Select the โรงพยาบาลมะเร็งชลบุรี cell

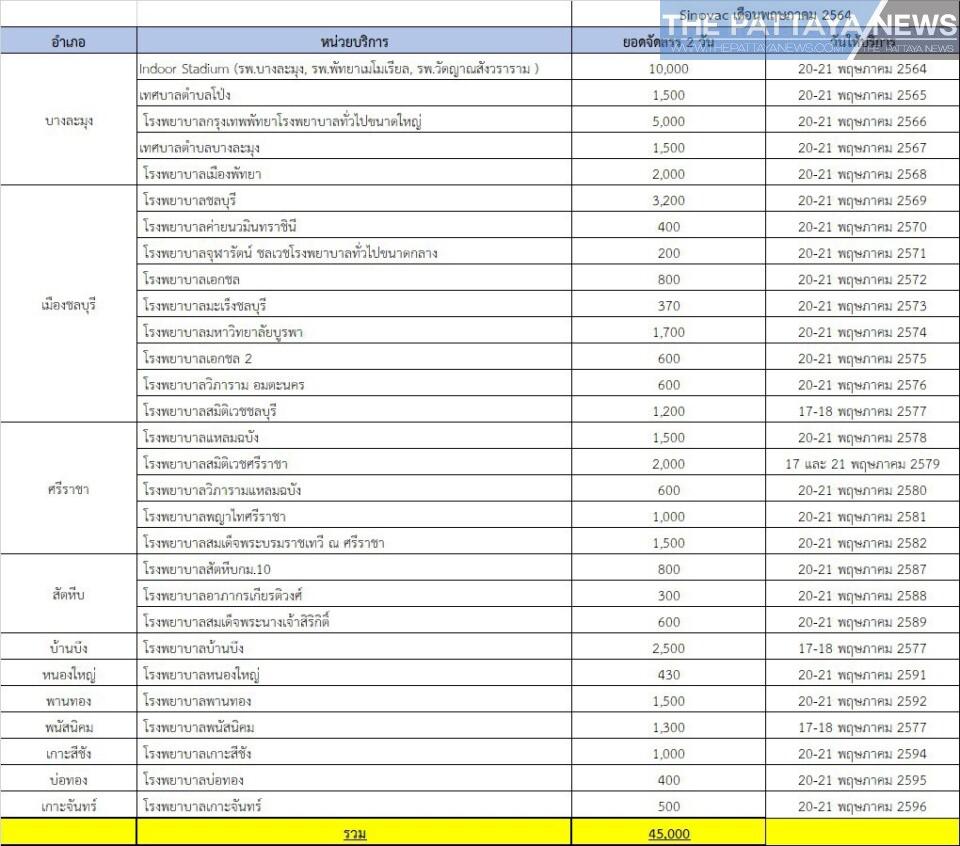354,305
